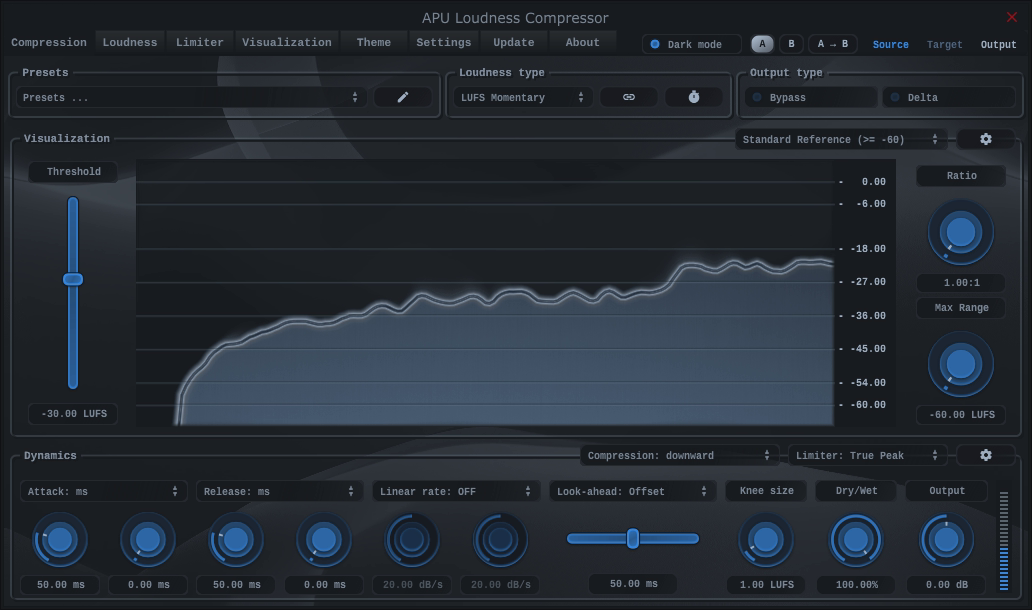Click the Output gain knob
Screen dimensions: 1032x610
point(946,540)
